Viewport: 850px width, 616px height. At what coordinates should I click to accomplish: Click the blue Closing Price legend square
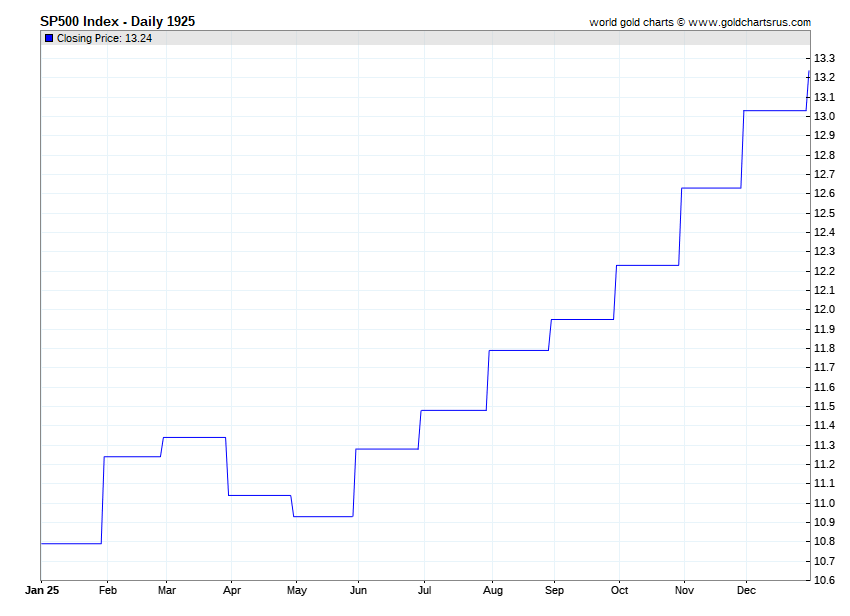pyautogui.click(x=49, y=38)
